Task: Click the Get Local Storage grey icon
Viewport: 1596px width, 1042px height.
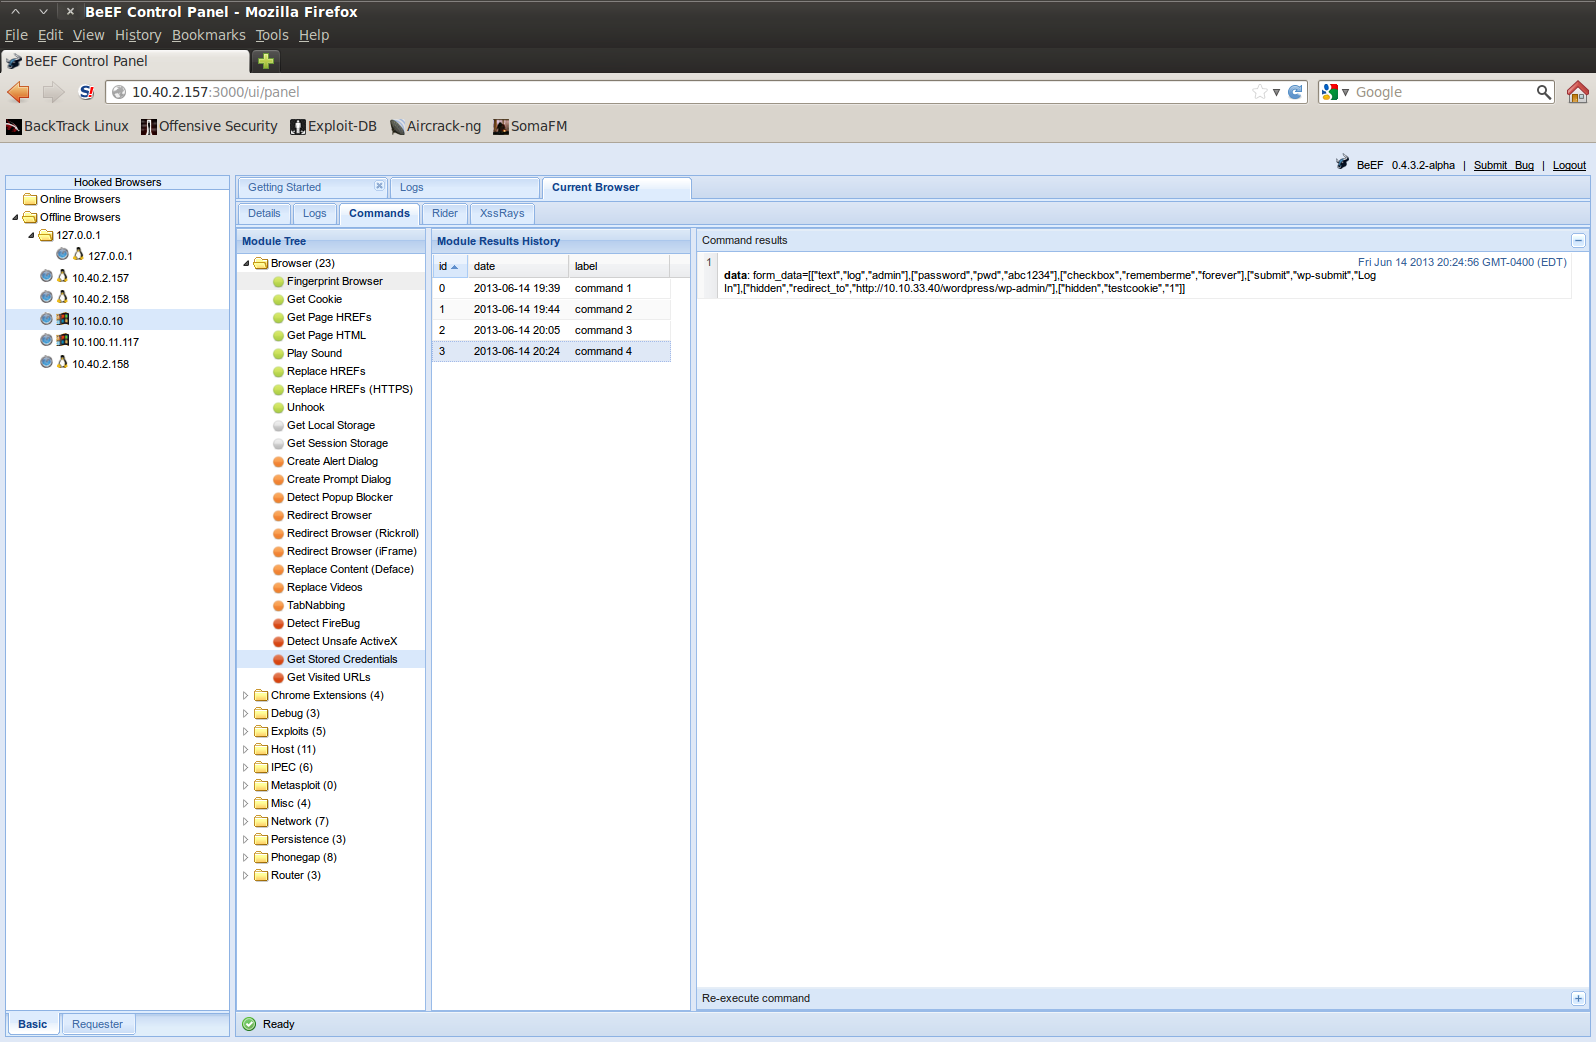Action: click(x=279, y=426)
